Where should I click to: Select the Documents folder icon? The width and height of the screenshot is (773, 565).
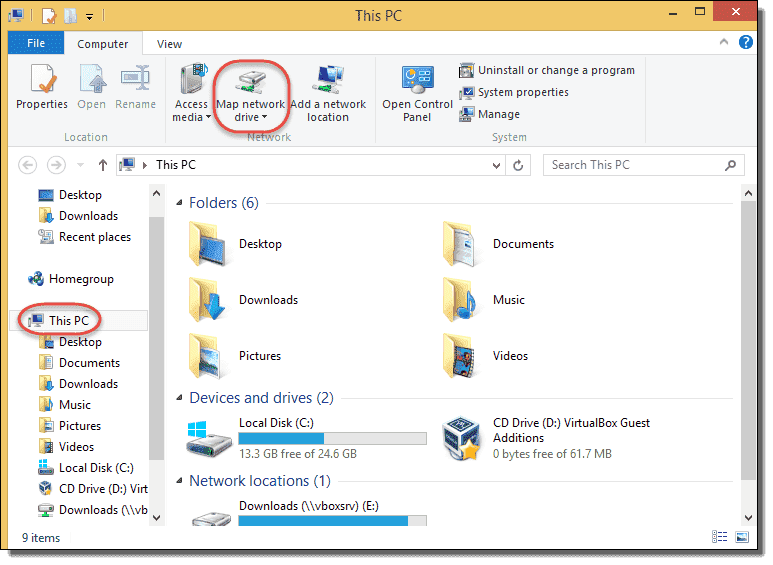[x=459, y=244]
